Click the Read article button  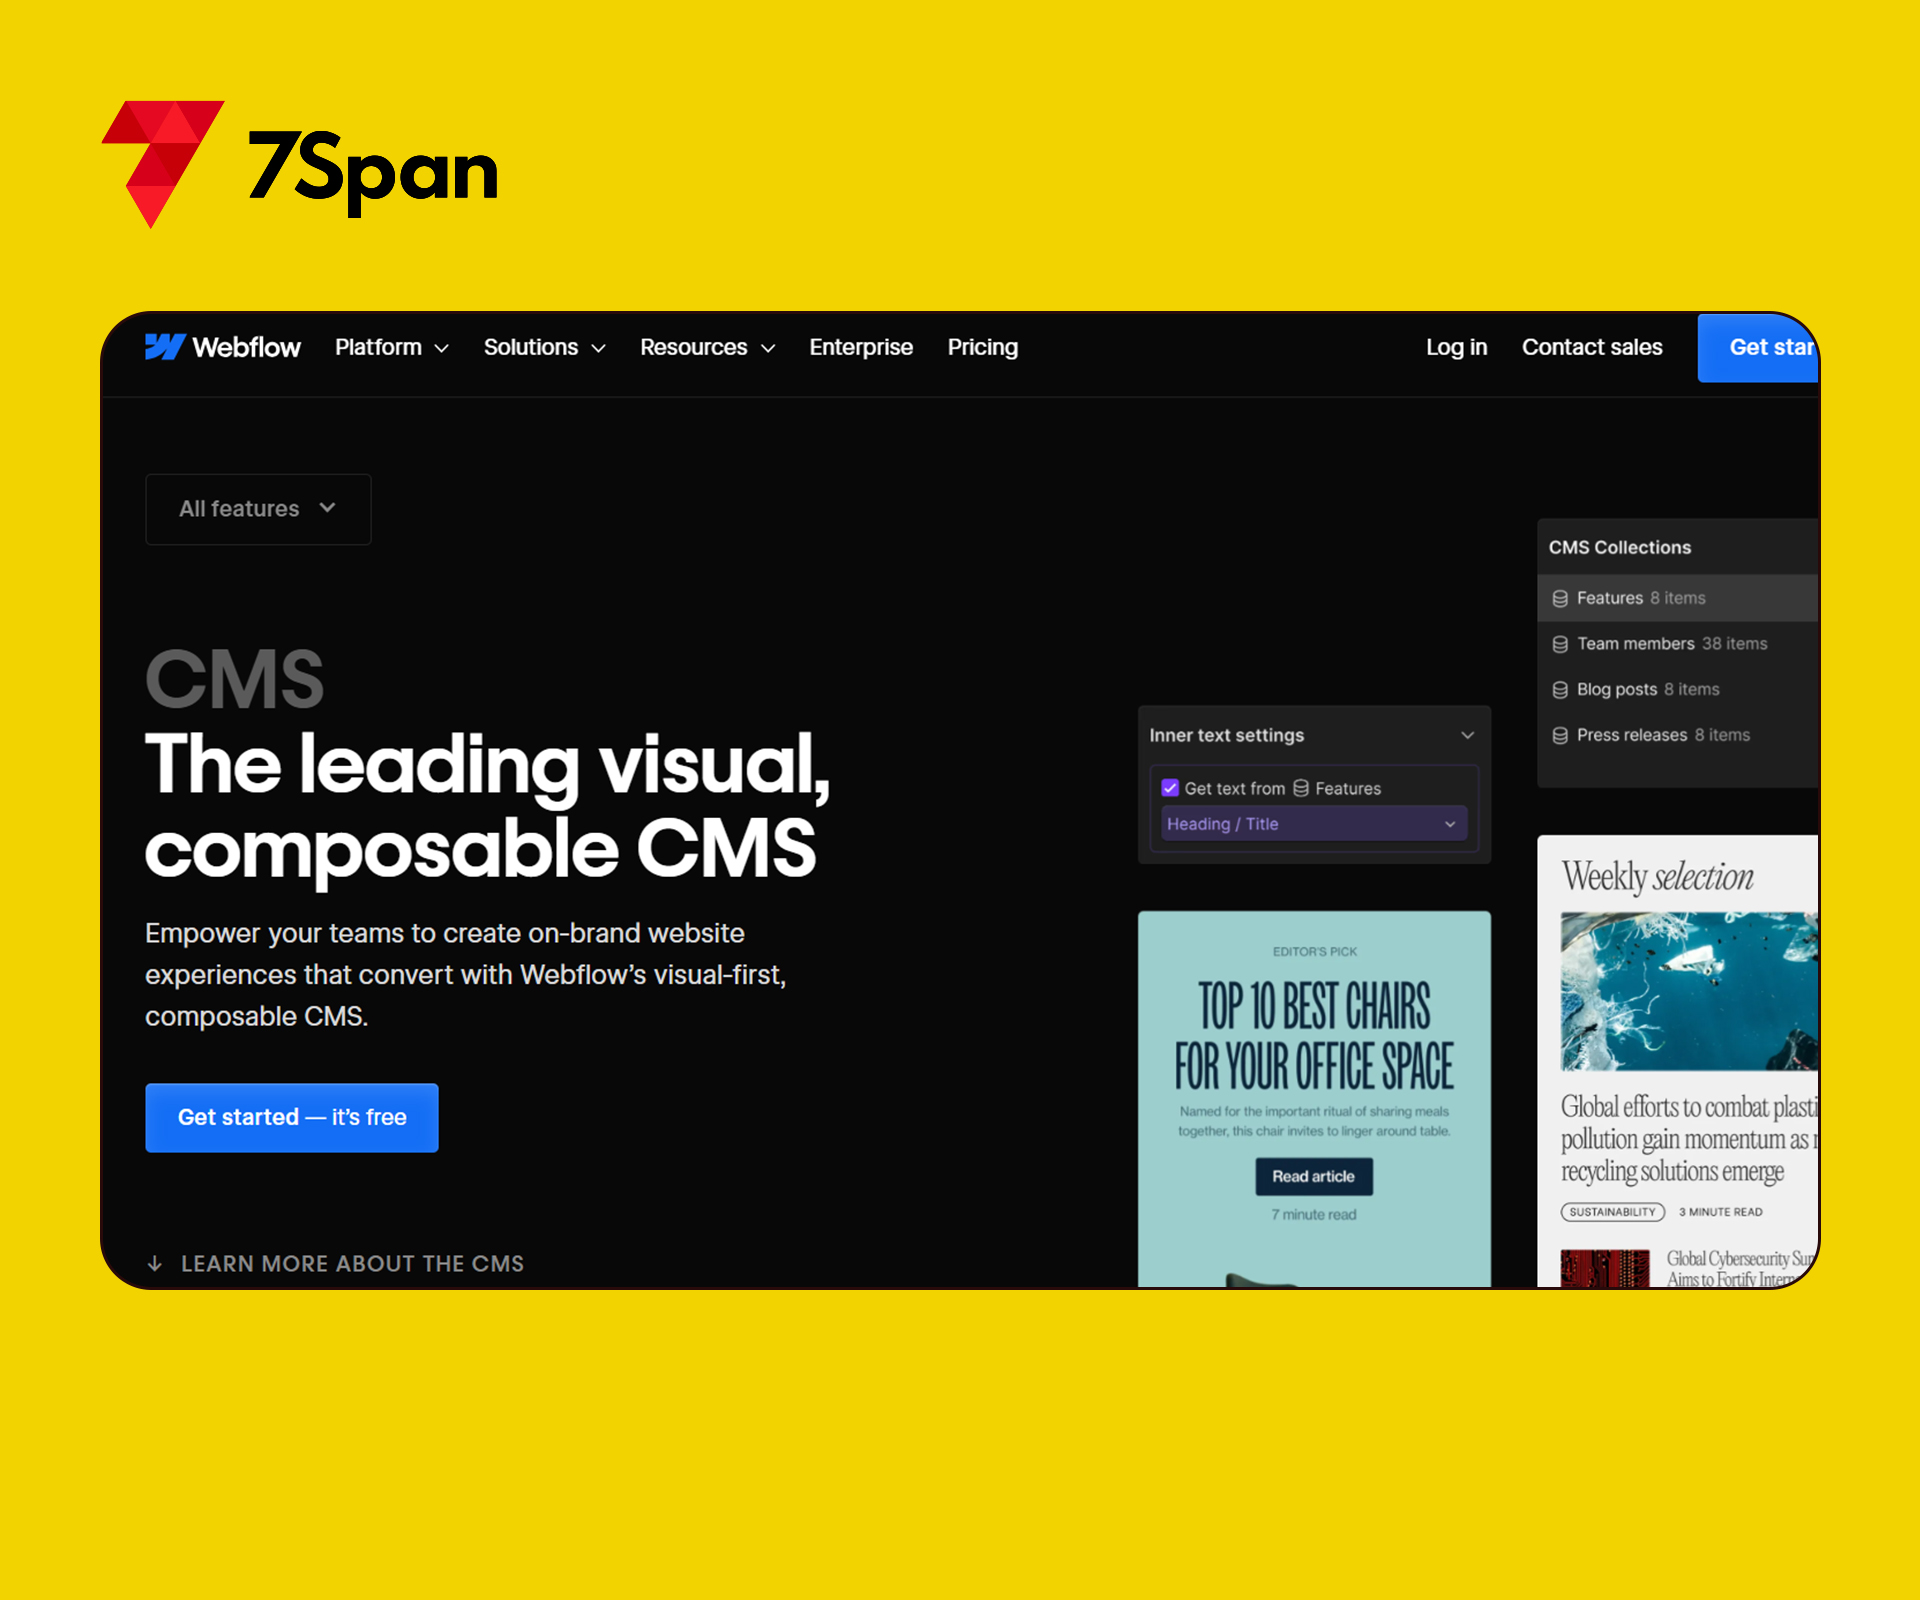1312,1177
